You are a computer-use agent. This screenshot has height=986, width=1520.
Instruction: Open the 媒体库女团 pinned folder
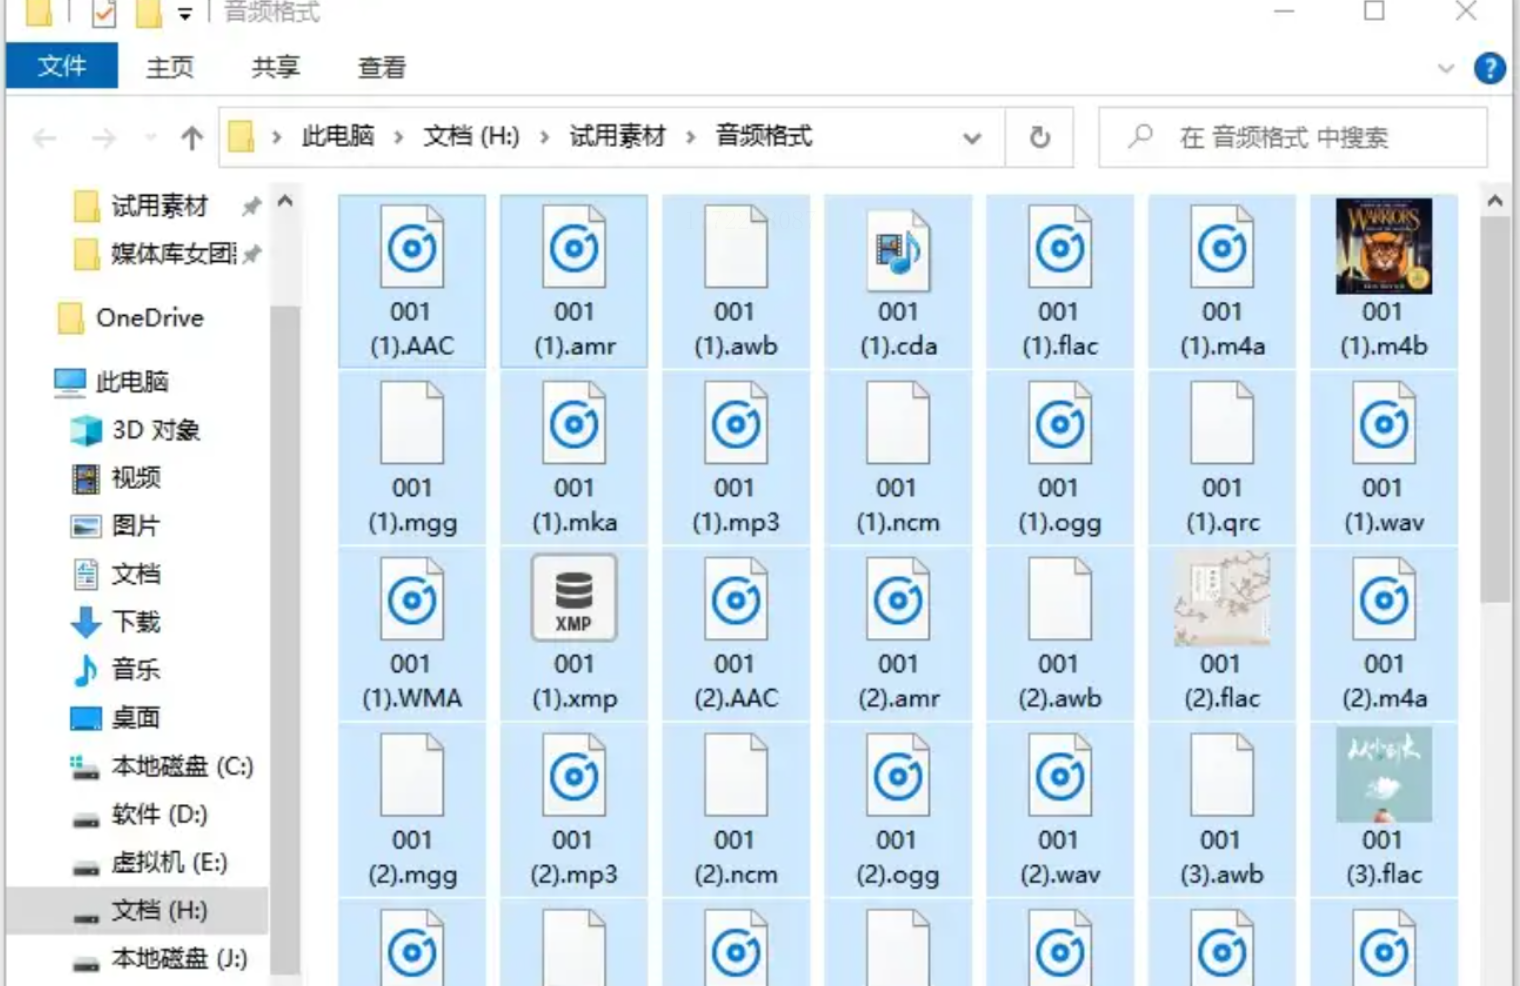[172, 254]
